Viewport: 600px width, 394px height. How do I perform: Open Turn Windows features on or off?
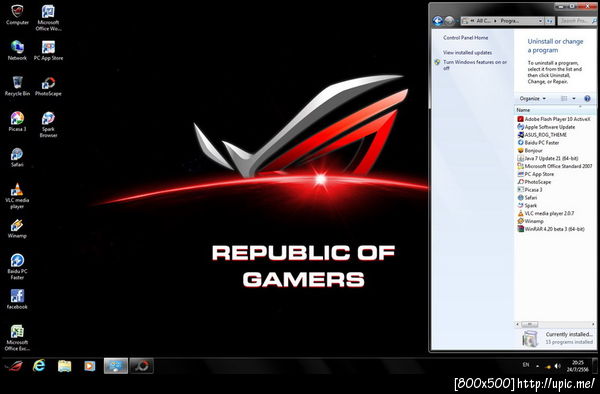tap(475, 65)
